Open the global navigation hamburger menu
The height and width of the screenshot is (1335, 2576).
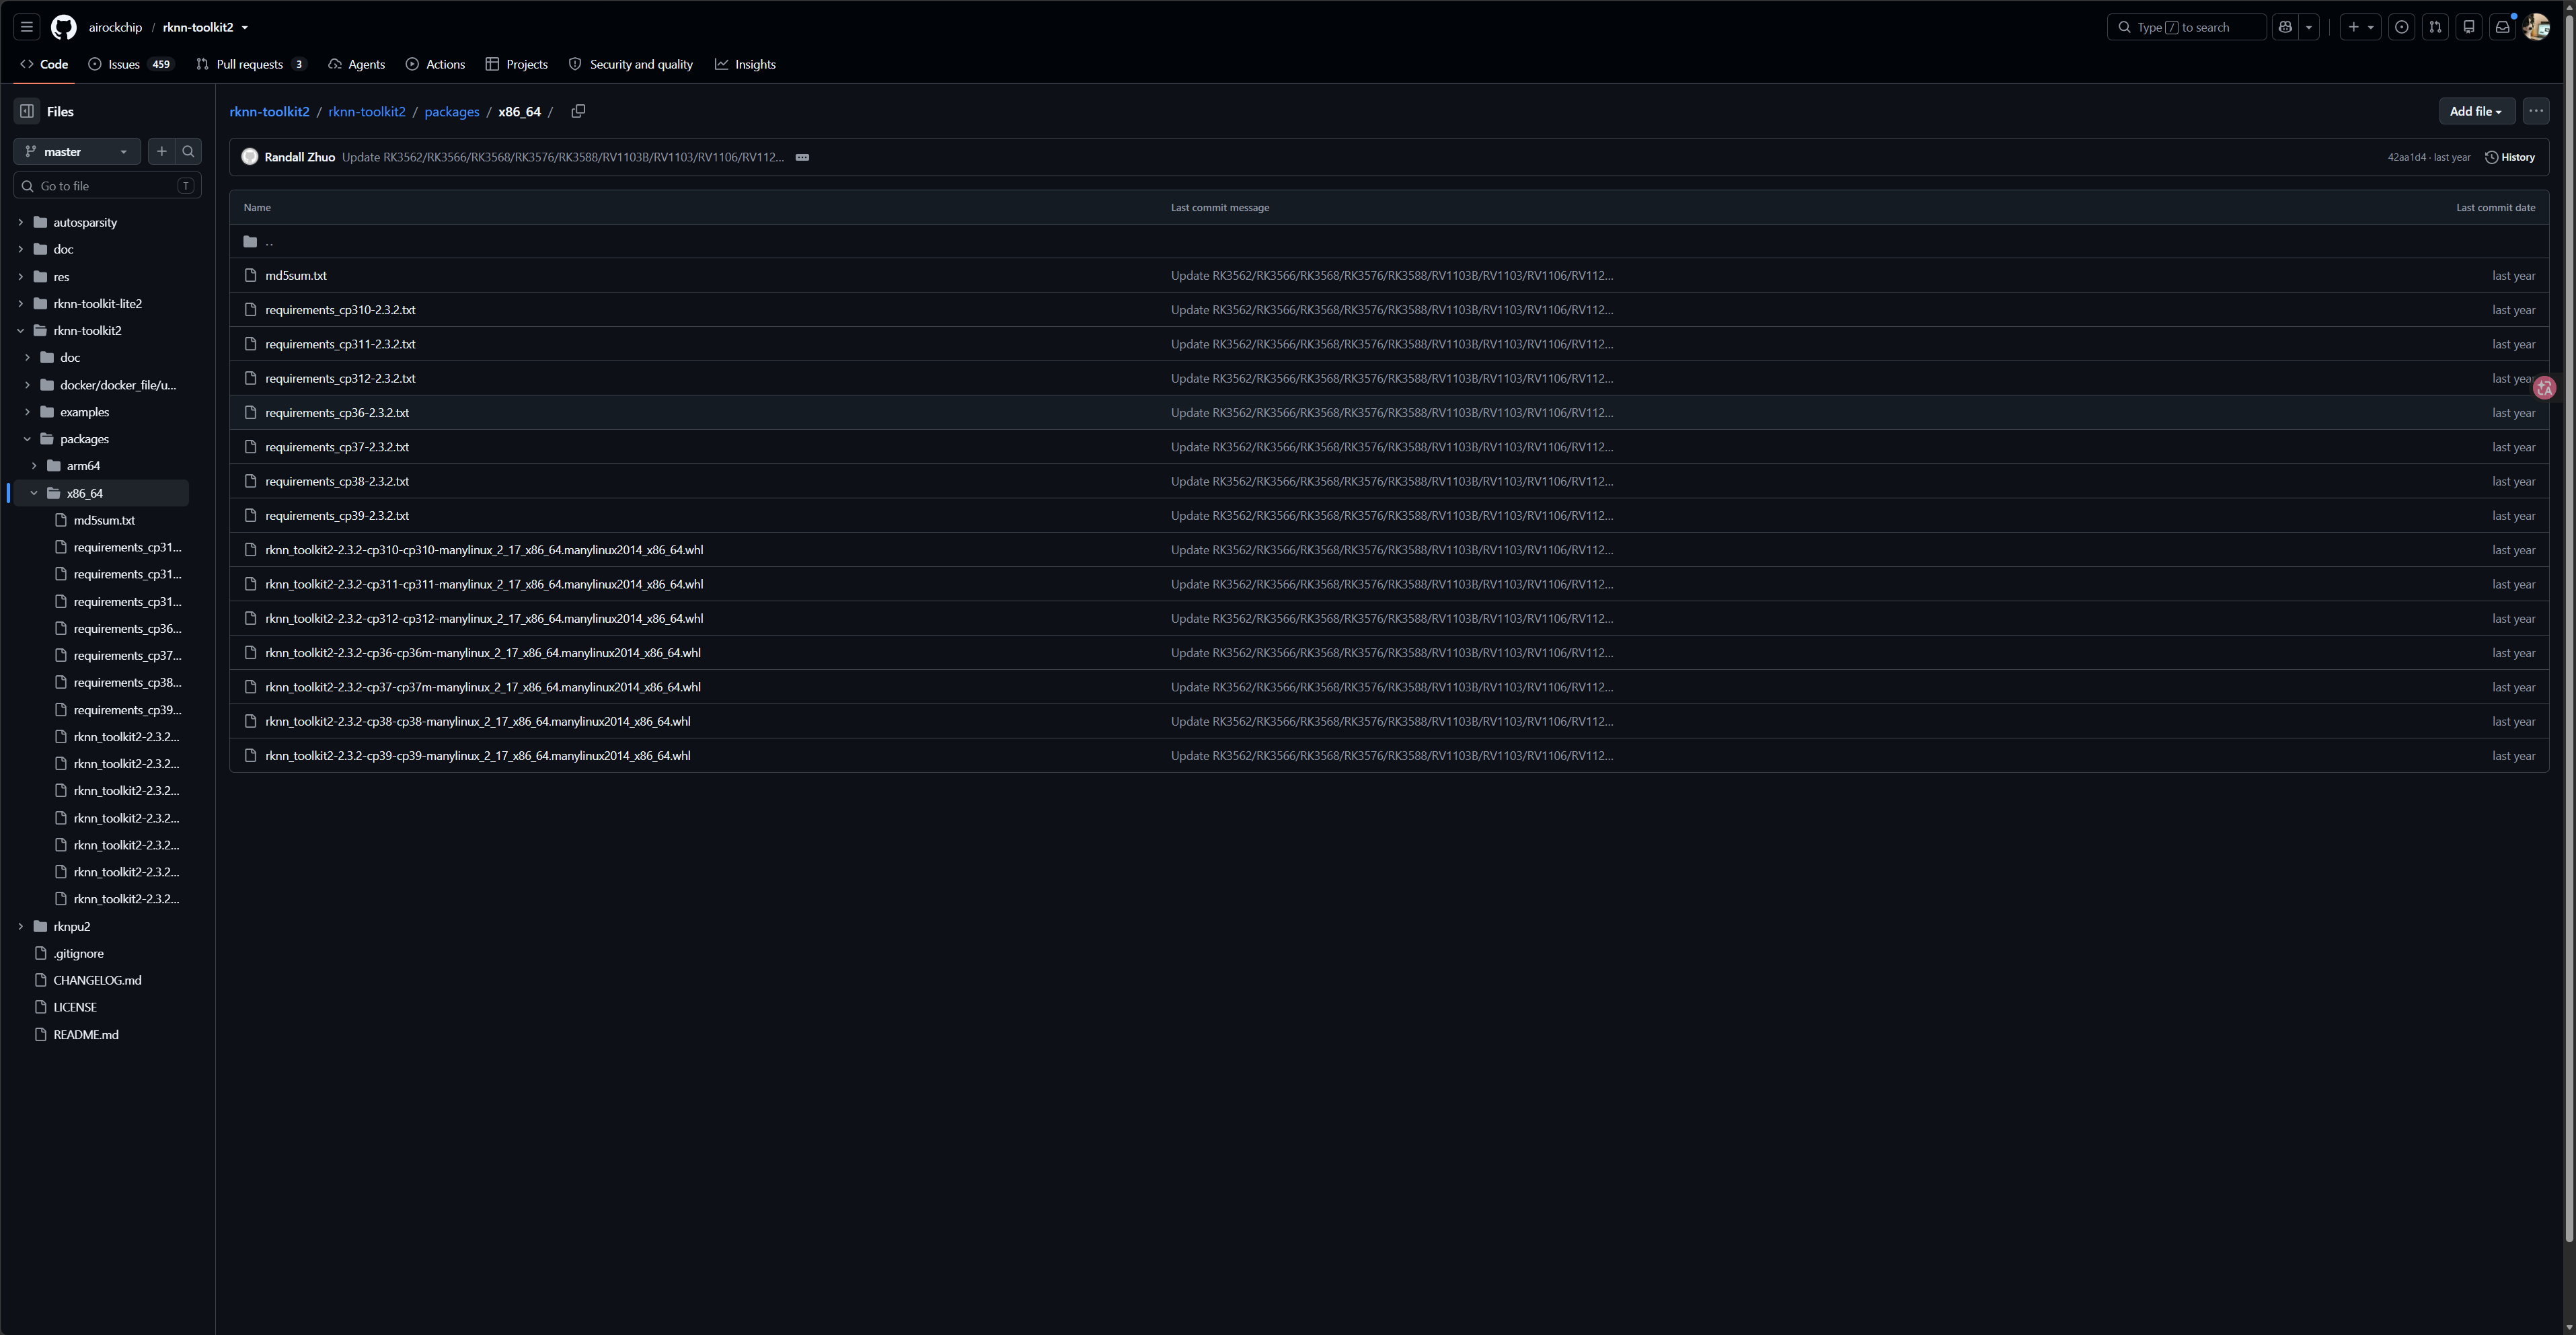pyautogui.click(x=27, y=27)
